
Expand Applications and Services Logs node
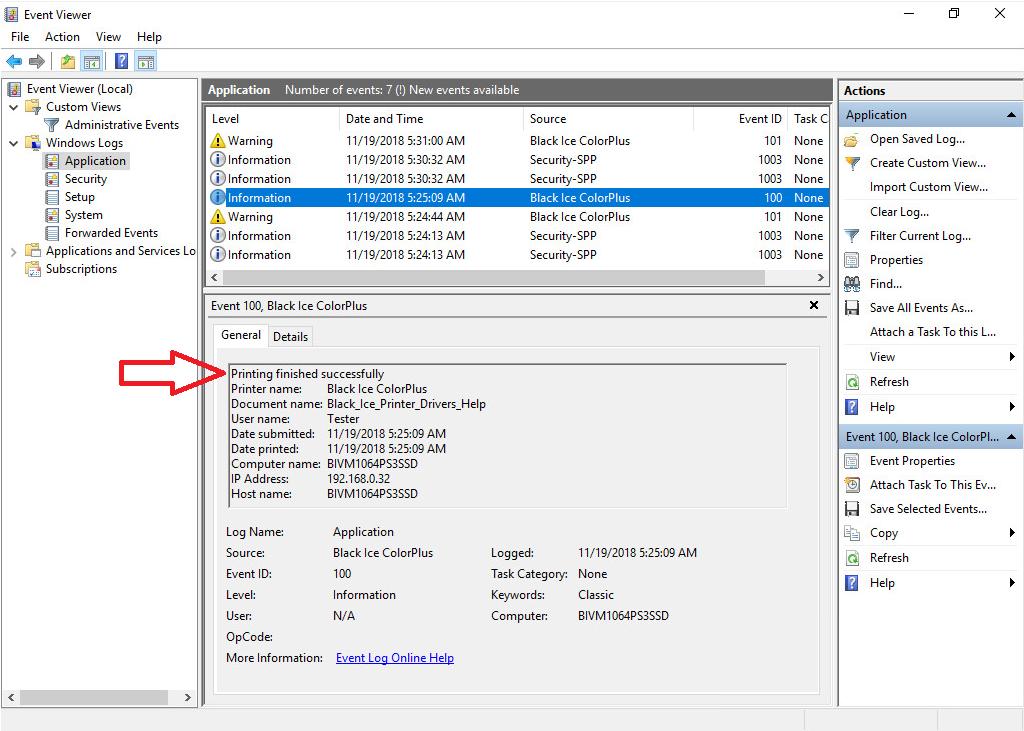(13, 251)
